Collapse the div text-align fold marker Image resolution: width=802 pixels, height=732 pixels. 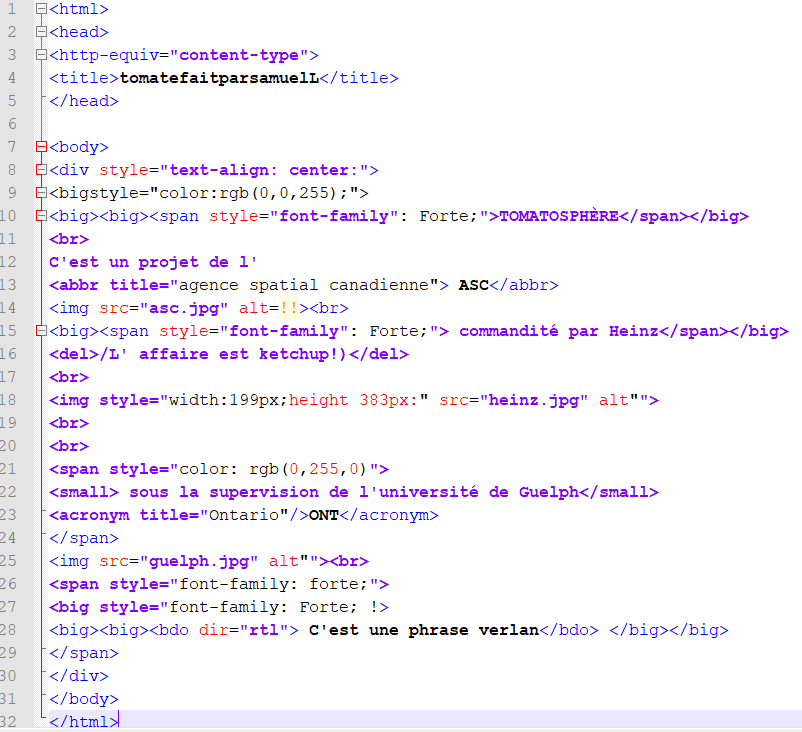[41, 170]
